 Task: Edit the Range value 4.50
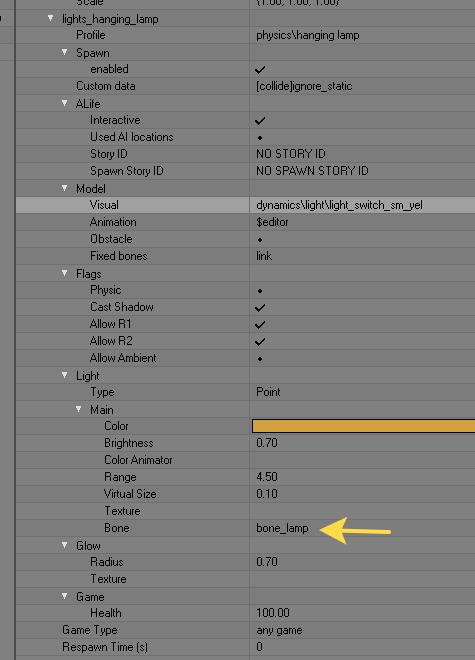coord(267,477)
